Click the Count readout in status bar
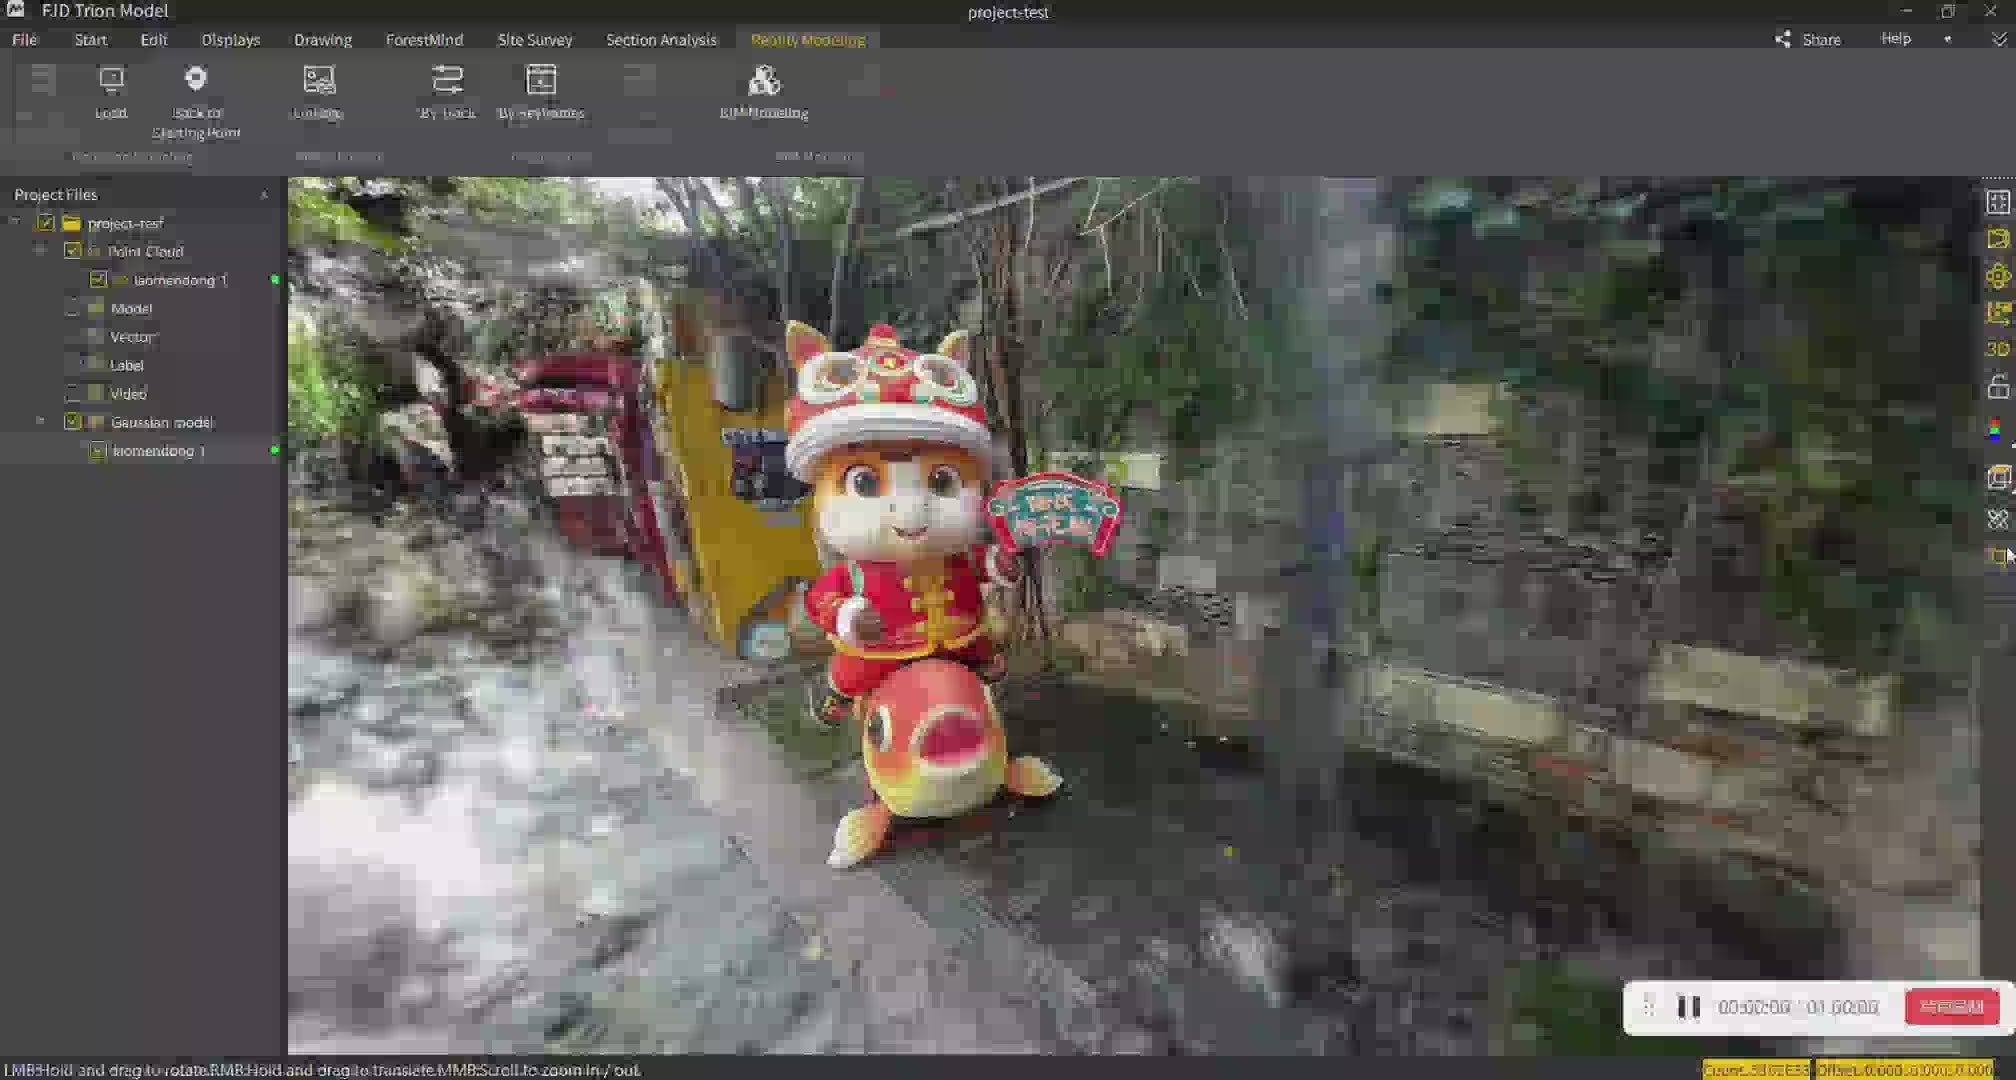This screenshot has width=2016, height=1080. (1756, 1070)
